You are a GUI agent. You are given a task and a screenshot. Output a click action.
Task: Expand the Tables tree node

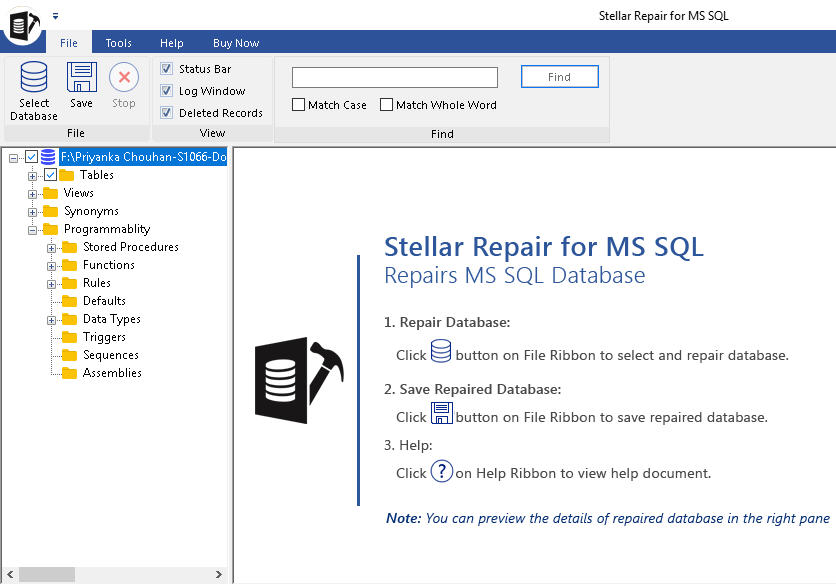(x=33, y=176)
